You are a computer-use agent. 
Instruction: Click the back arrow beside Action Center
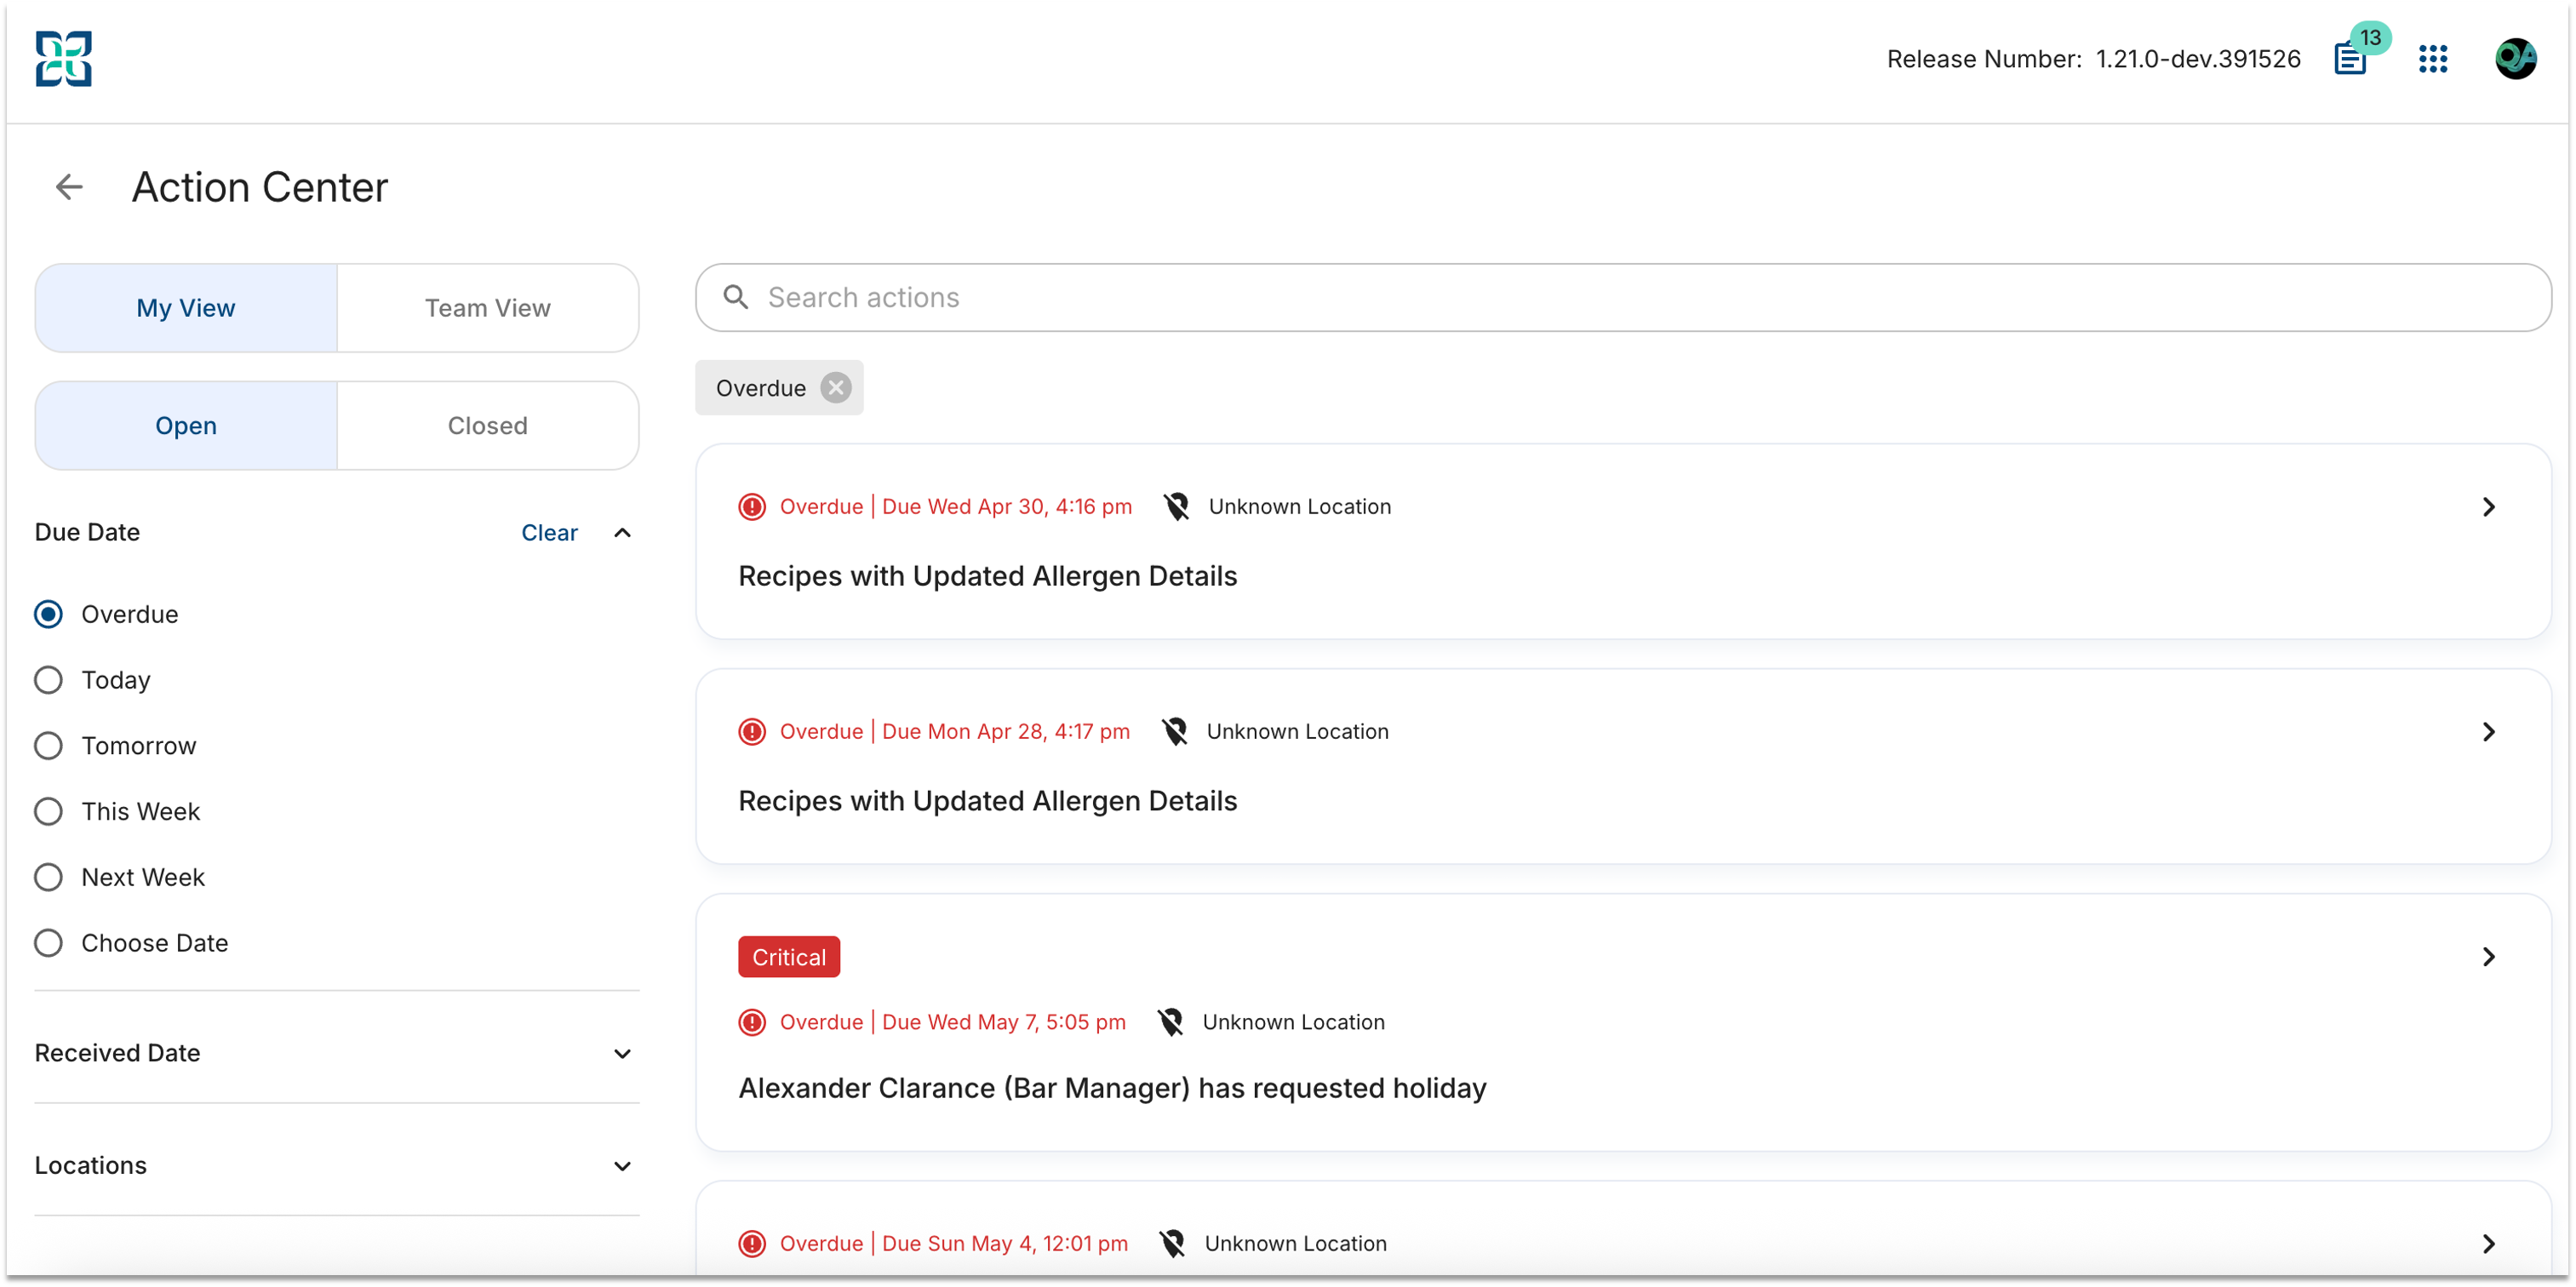pyautogui.click(x=69, y=187)
